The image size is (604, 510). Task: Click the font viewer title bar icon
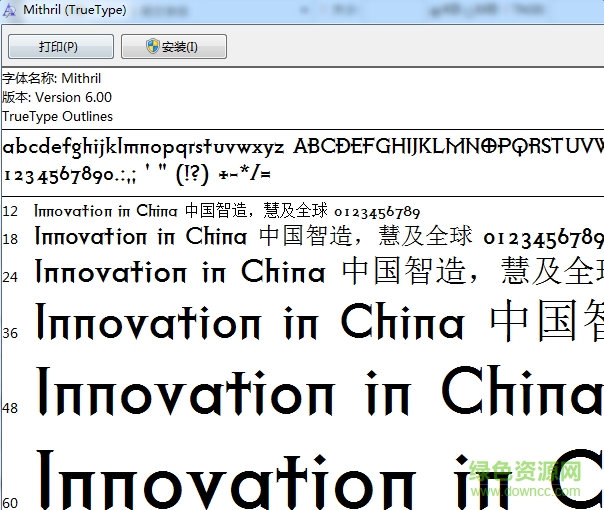pyautogui.click(x=9, y=10)
